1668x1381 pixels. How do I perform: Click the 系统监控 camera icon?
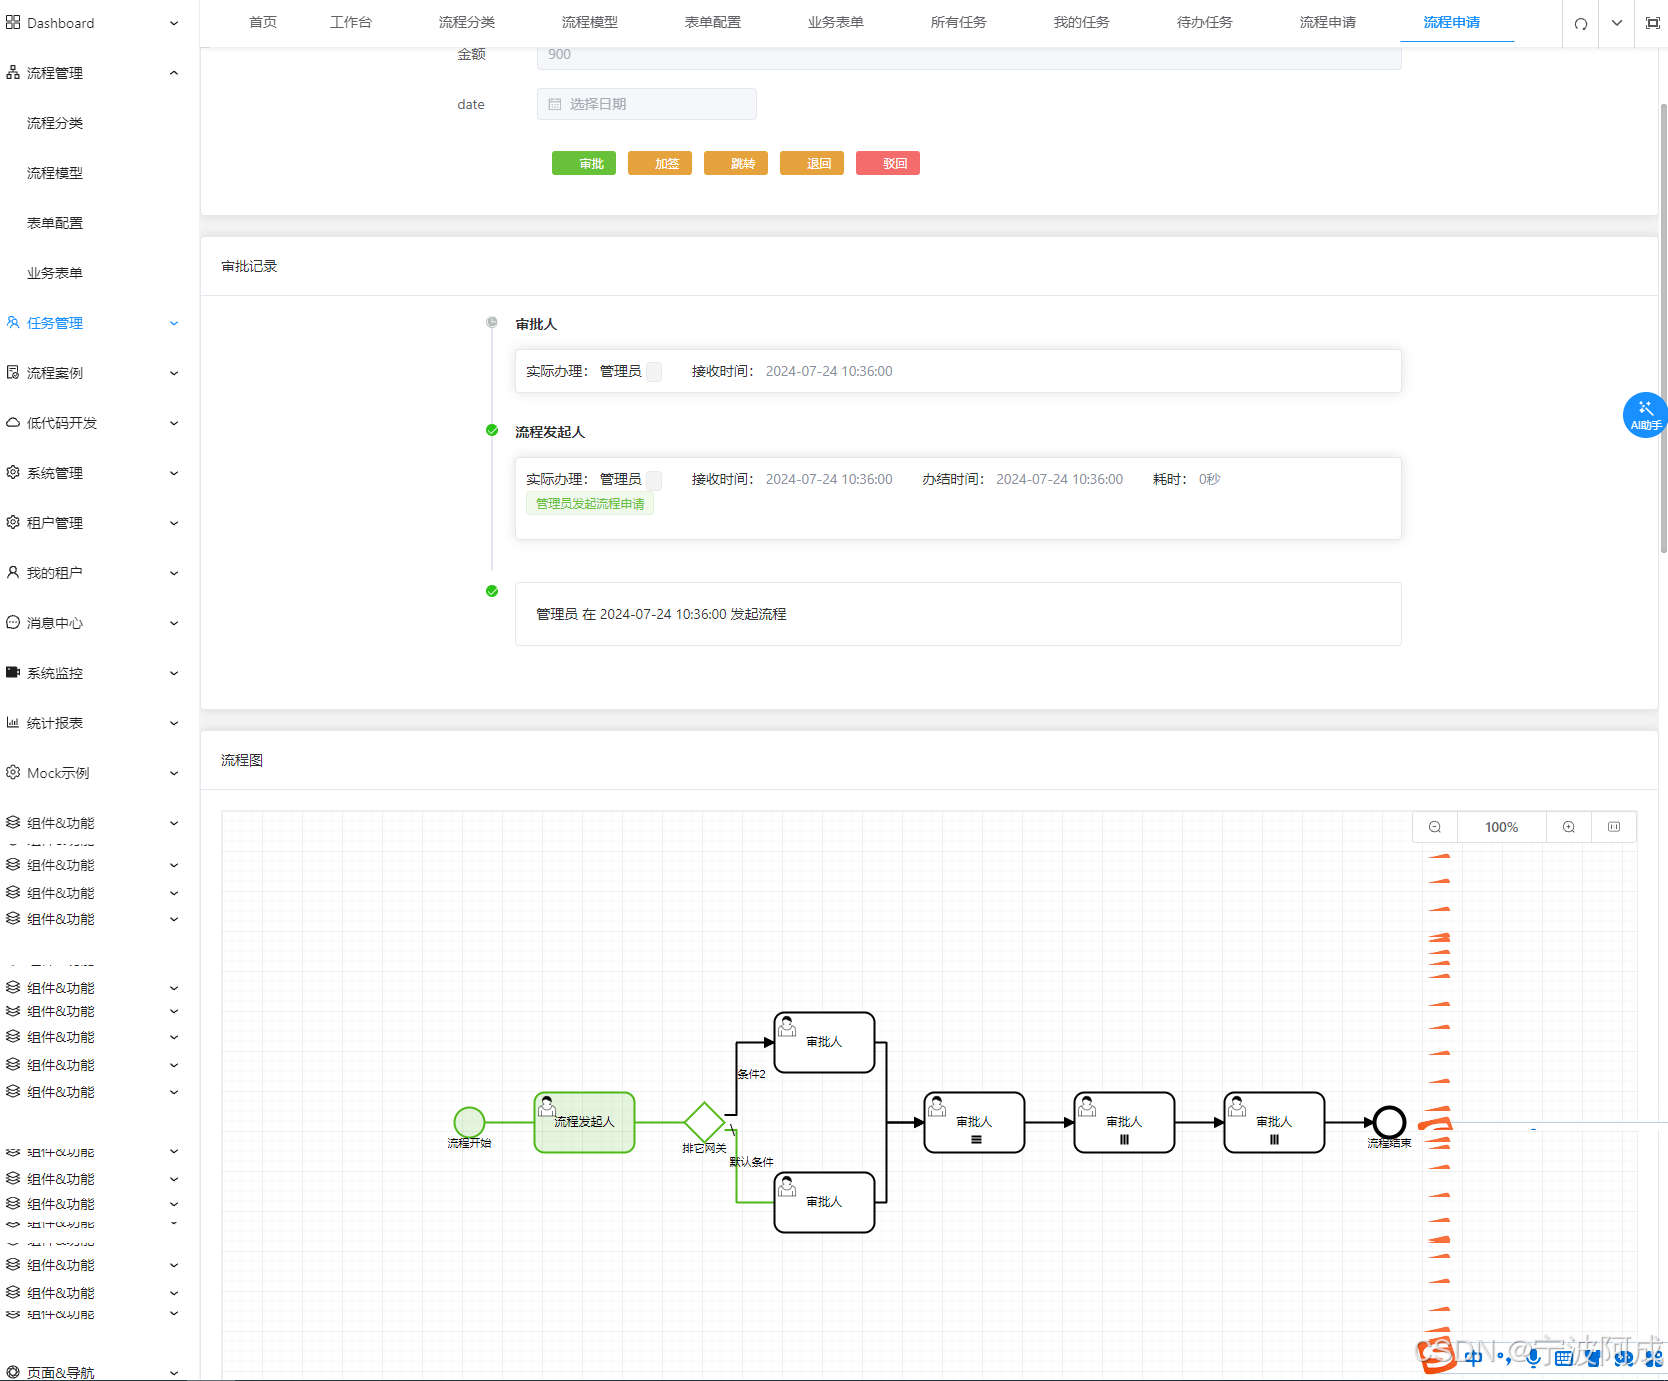[x=13, y=672]
